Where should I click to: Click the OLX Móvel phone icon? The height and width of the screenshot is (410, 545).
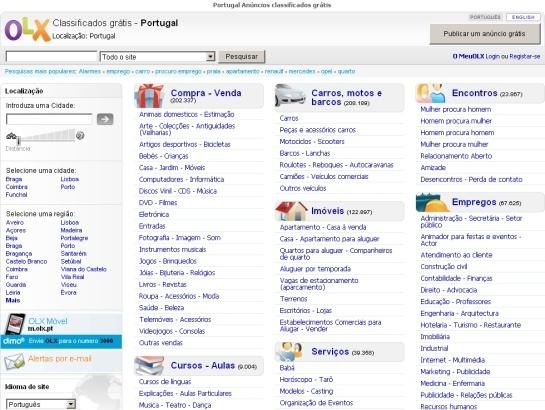click(x=16, y=324)
